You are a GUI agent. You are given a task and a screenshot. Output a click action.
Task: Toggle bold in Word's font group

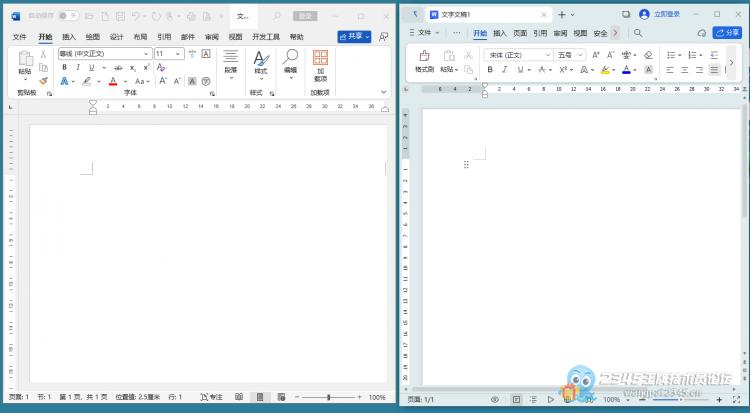point(64,67)
